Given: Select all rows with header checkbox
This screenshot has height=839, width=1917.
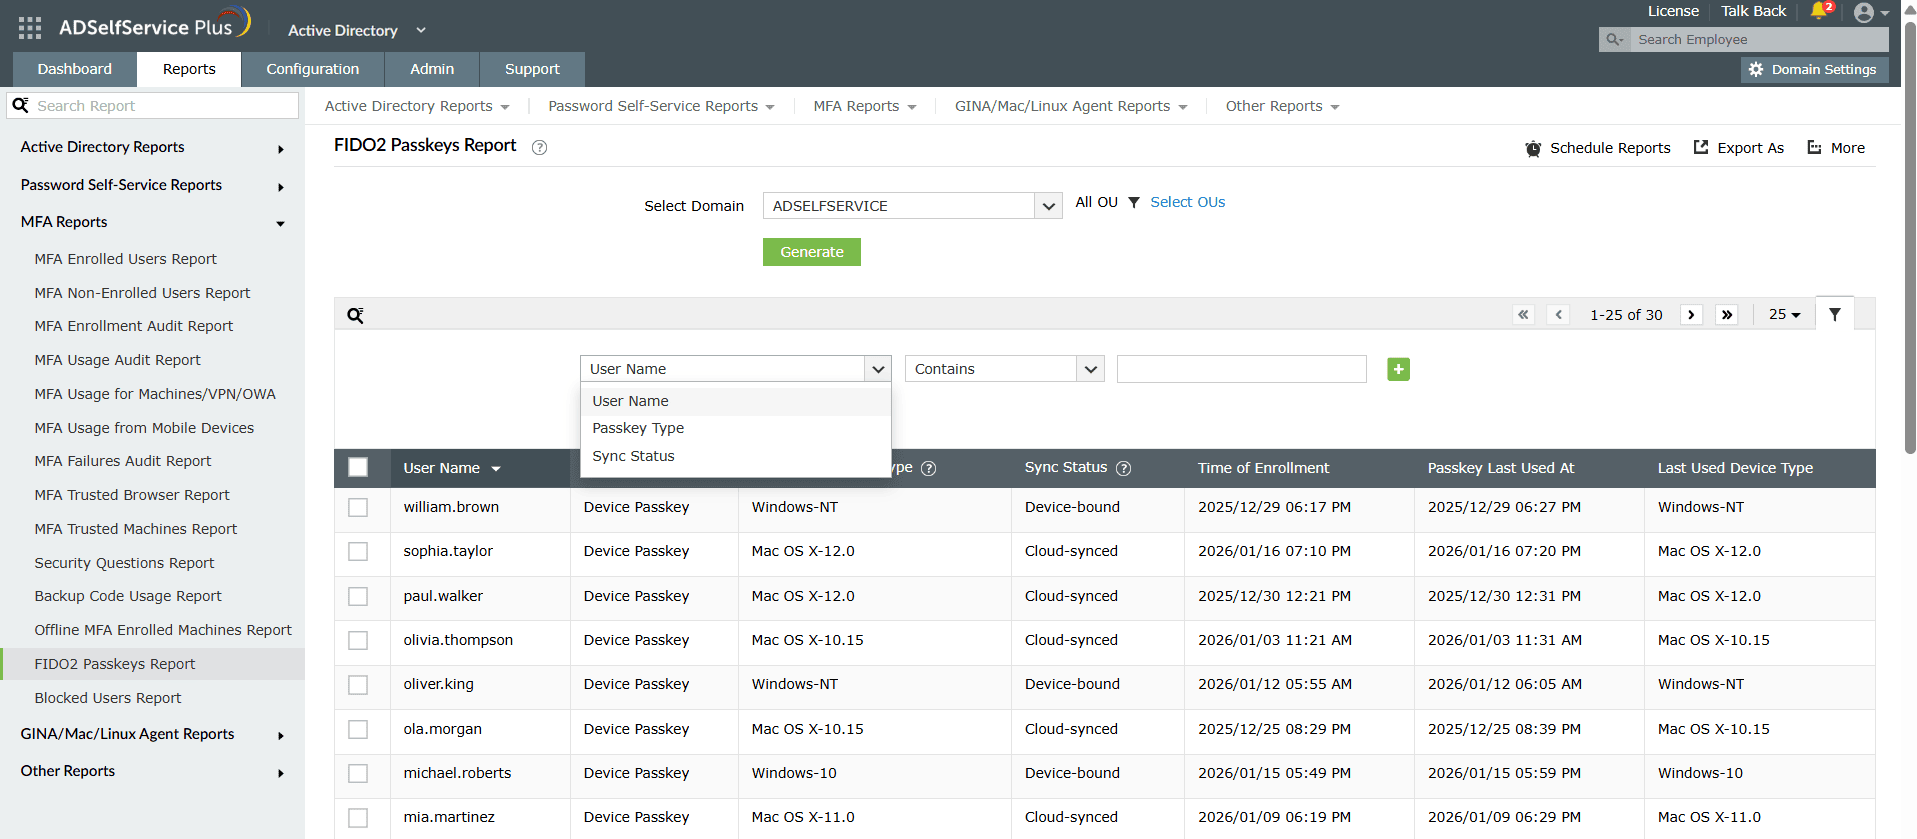Looking at the screenshot, I should pyautogui.click(x=358, y=467).
